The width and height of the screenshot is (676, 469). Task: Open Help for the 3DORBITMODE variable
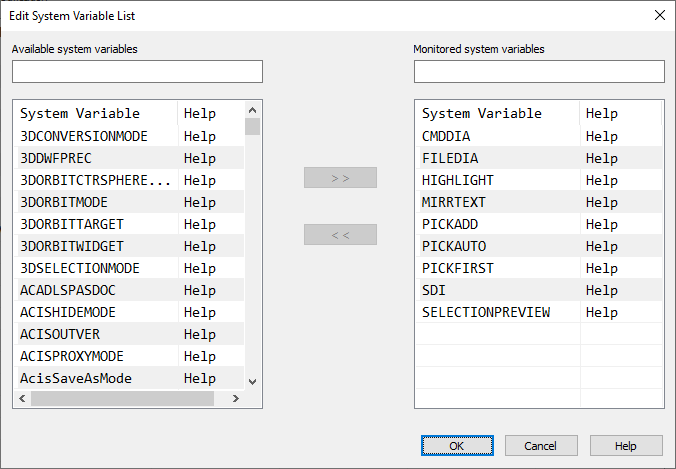pyautogui.click(x=200, y=202)
